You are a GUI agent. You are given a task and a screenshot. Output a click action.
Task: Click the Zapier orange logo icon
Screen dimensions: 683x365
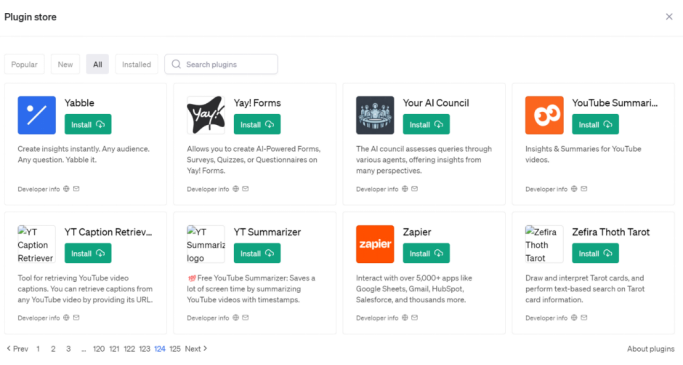pos(375,244)
